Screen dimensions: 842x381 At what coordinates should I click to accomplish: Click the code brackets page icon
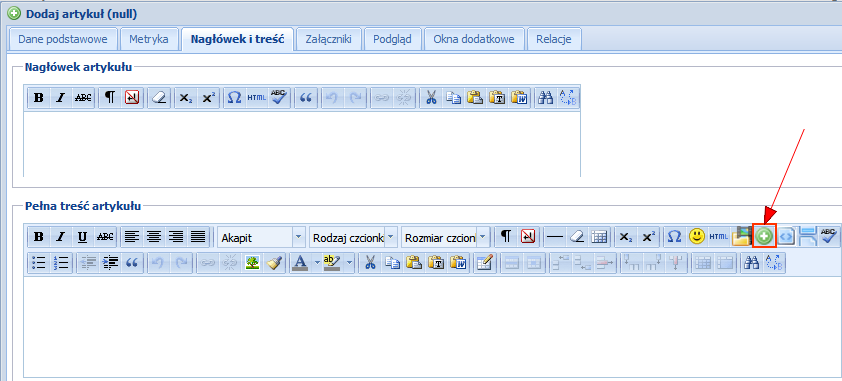(x=786, y=237)
